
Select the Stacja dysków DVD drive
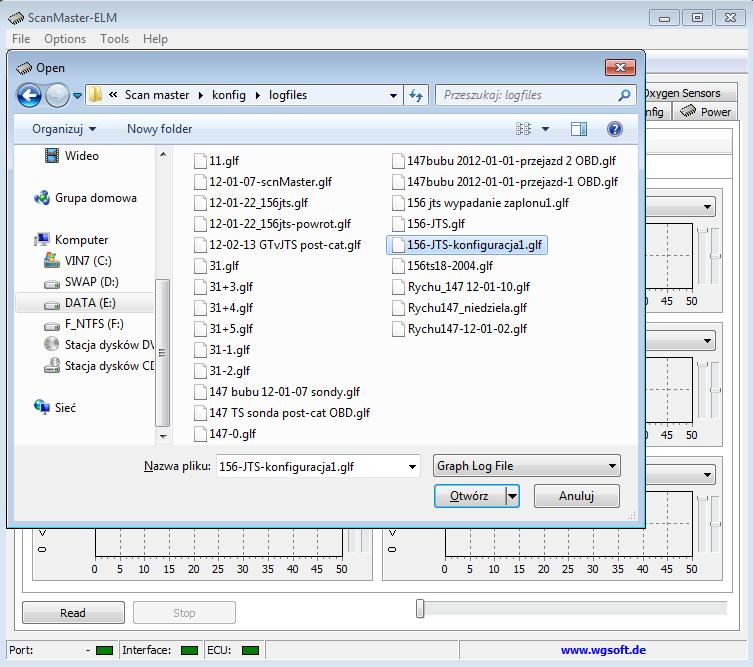(98, 345)
